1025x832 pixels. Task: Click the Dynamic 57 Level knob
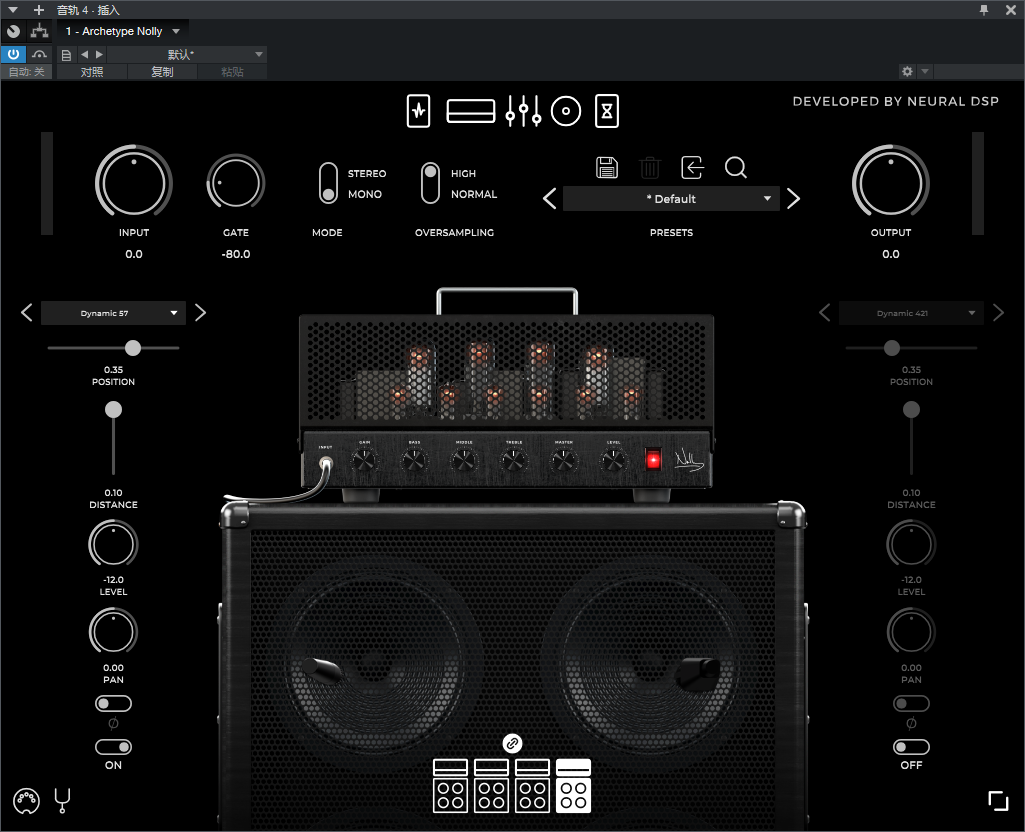[113, 544]
